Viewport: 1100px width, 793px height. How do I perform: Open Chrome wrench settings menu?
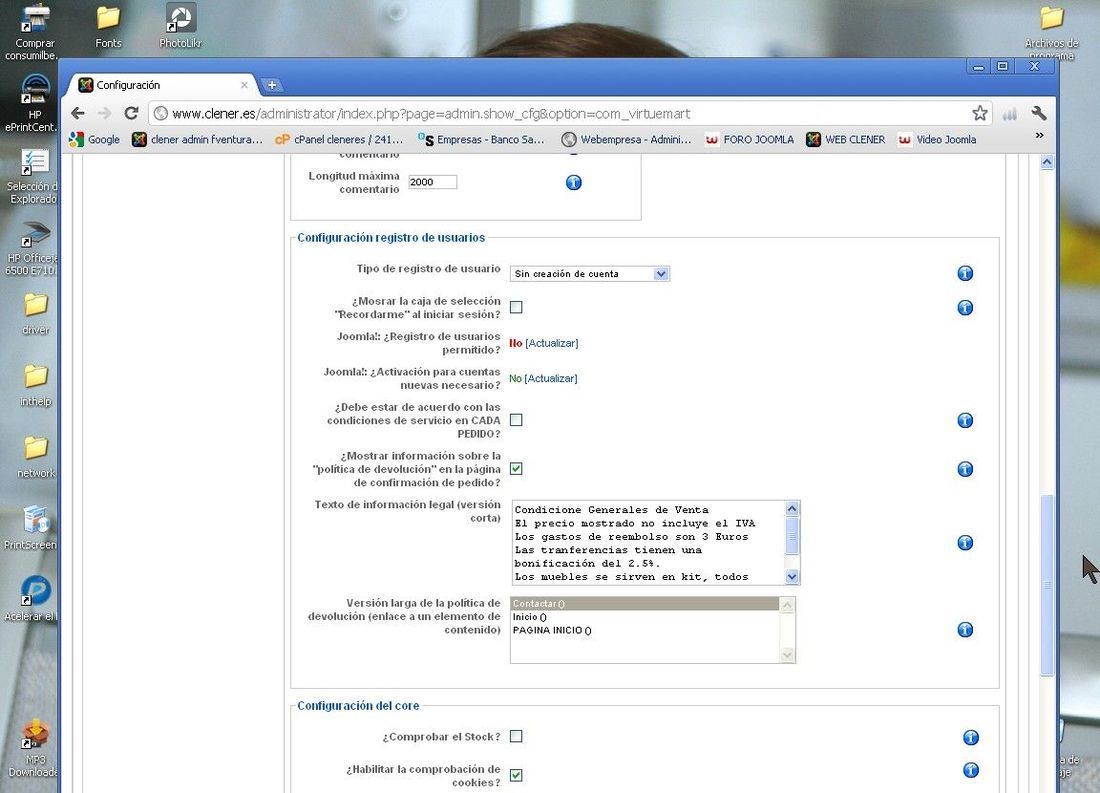pos(1039,113)
